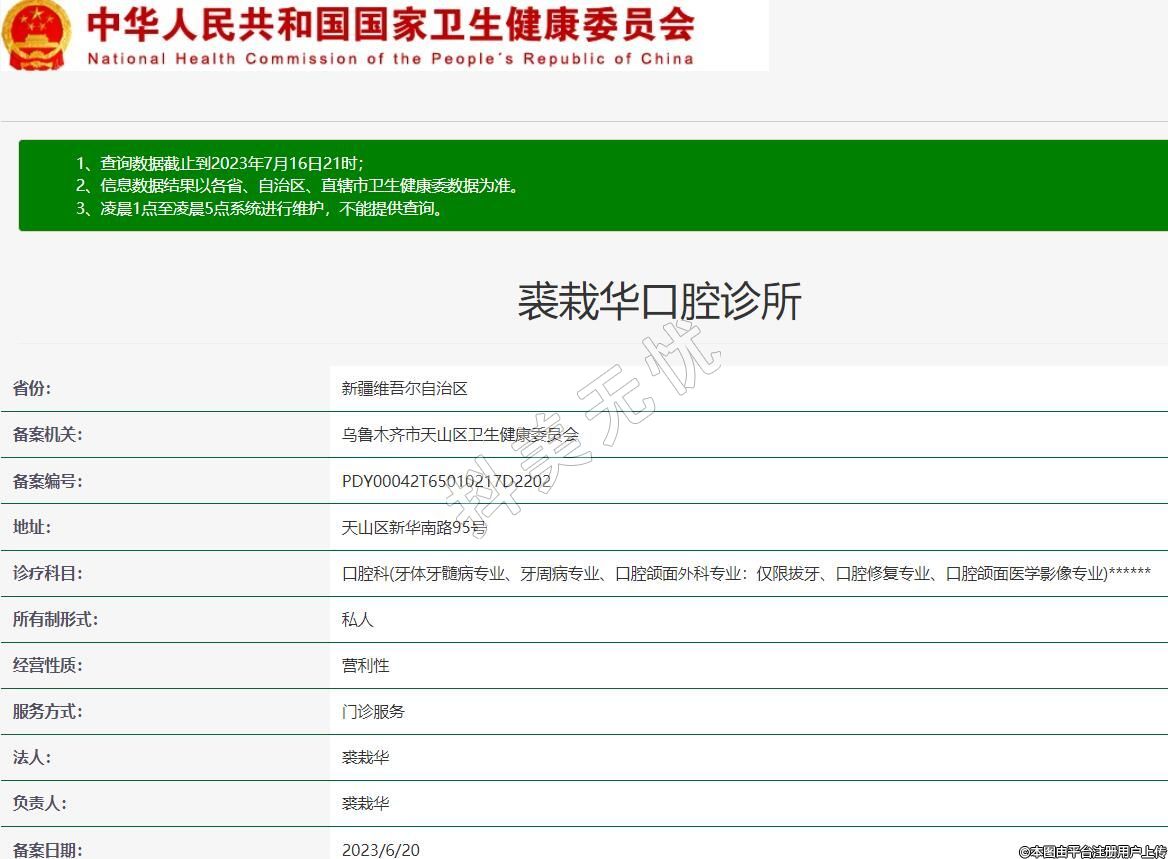This screenshot has width=1168, height=859.
Task: Click the 中华人民共和国国家卫生健康委员会 header title
Action: [x=390, y=25]
